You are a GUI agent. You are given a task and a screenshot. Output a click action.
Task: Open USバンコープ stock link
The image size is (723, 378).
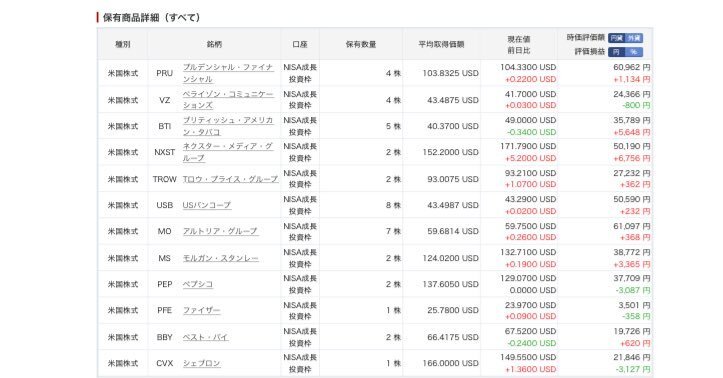pyautogui.click(x=207, y=205)
